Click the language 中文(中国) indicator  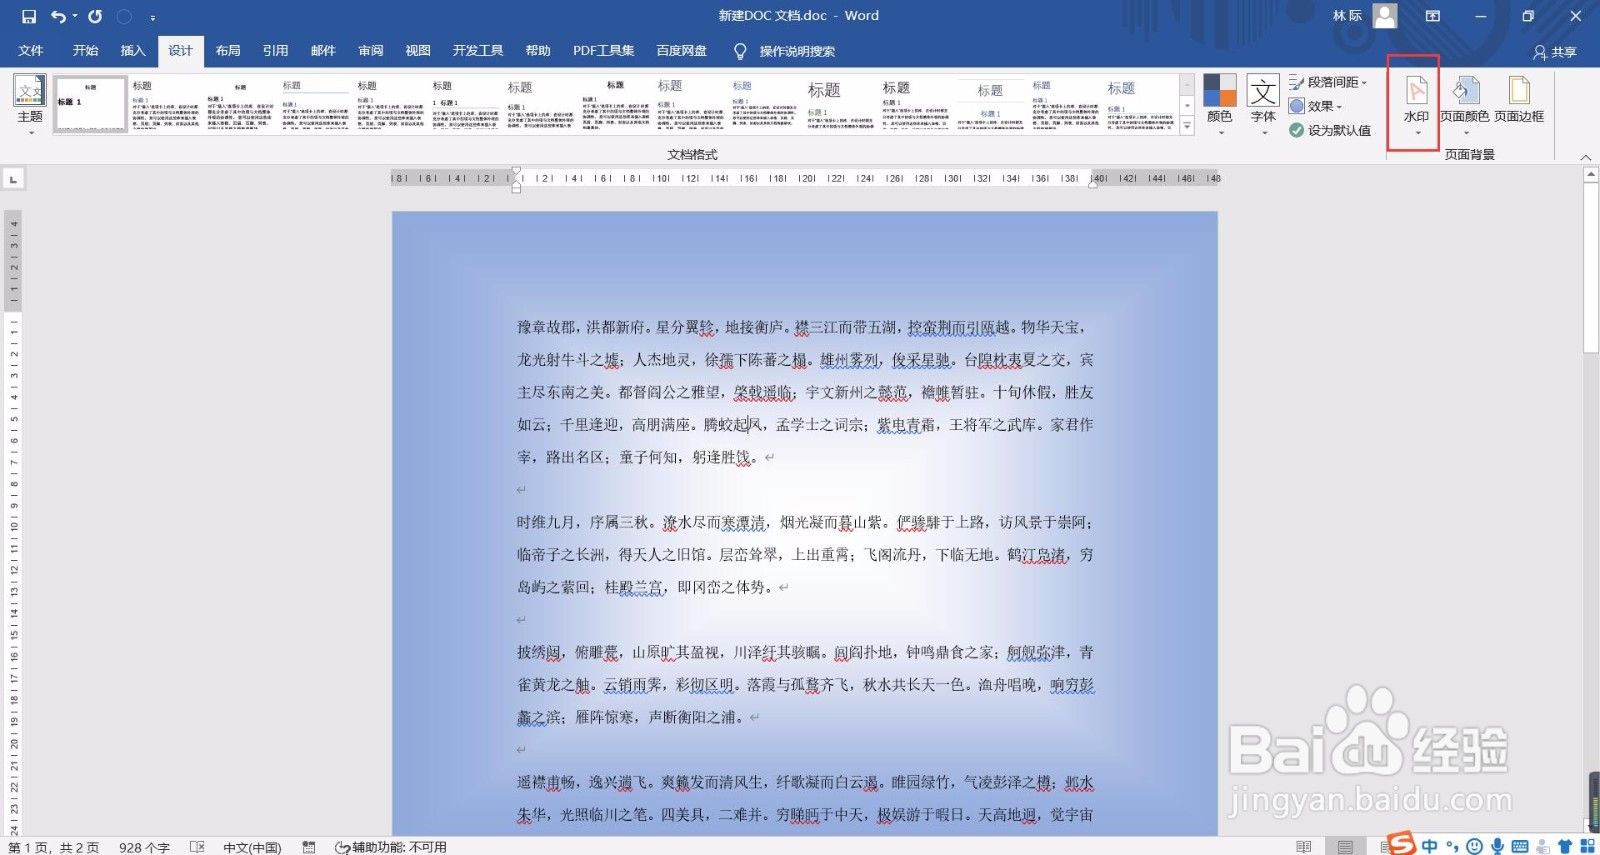(252, 847)
